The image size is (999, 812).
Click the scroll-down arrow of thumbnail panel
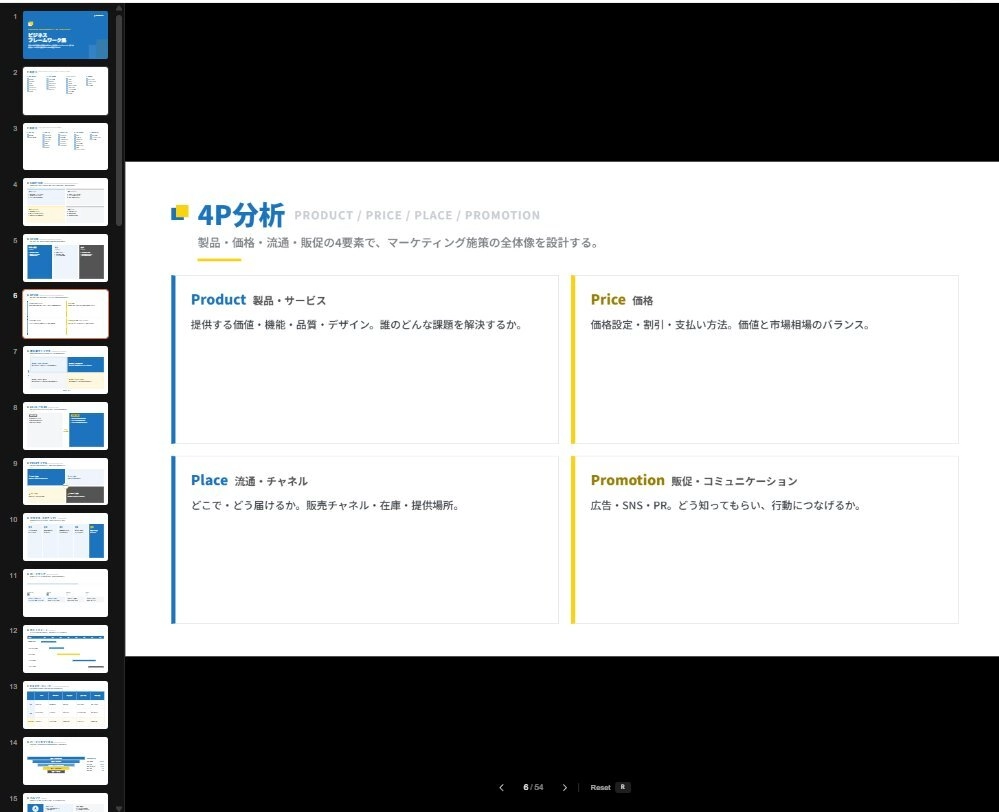pos(119,808)
